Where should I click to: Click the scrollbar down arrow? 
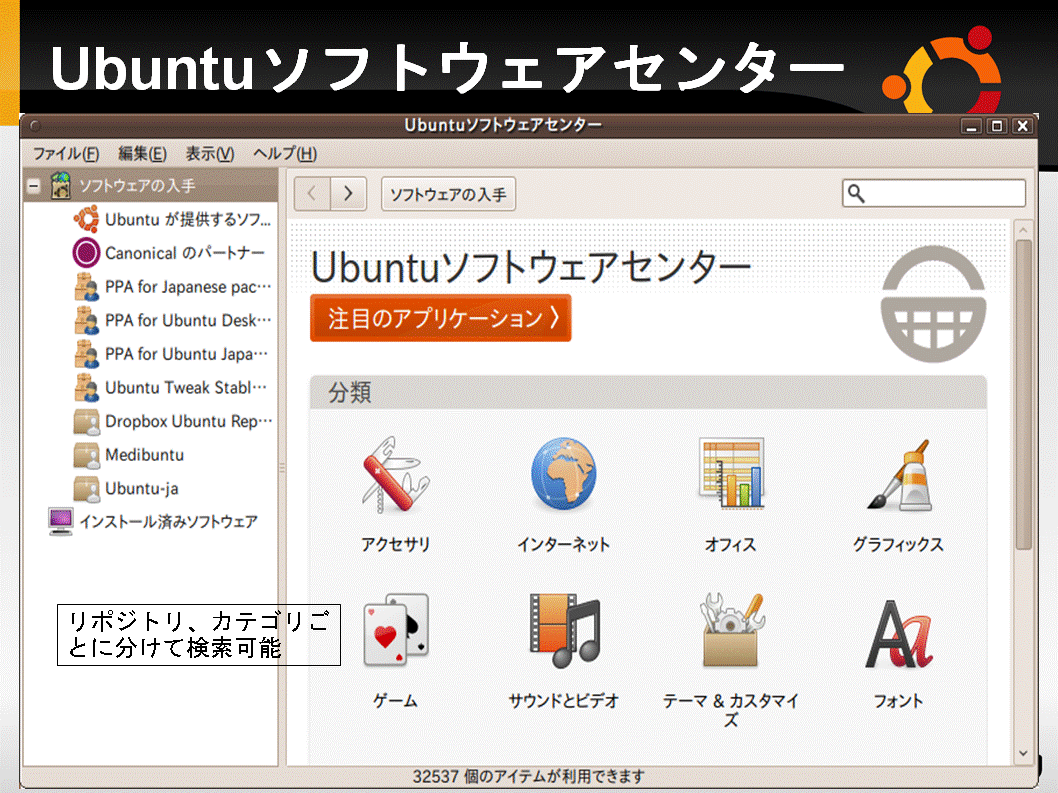(x=1024, y=753)
